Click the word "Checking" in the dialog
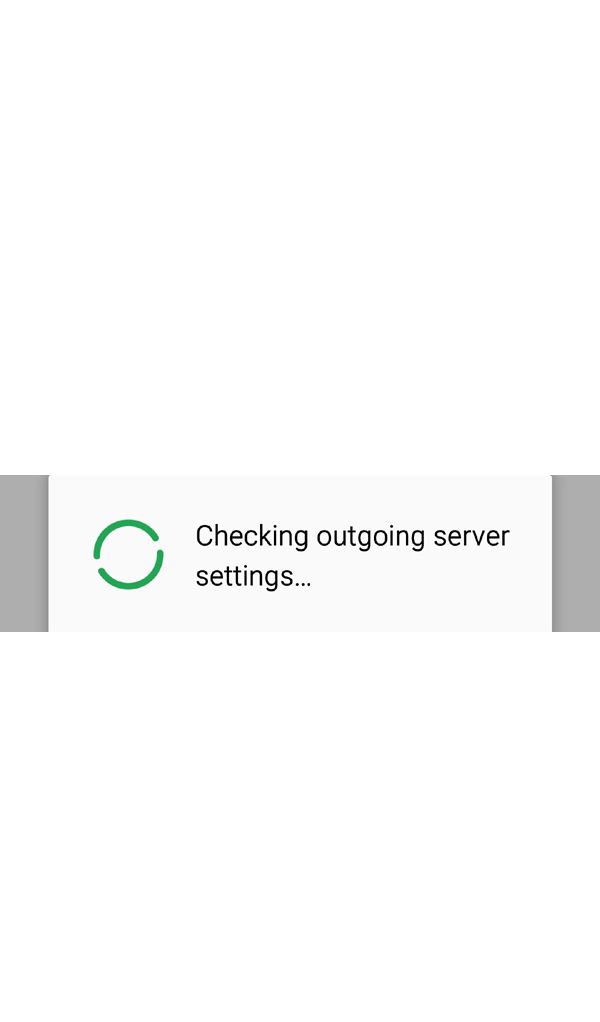Viewport: 600px width, 1022px height. 252,537
